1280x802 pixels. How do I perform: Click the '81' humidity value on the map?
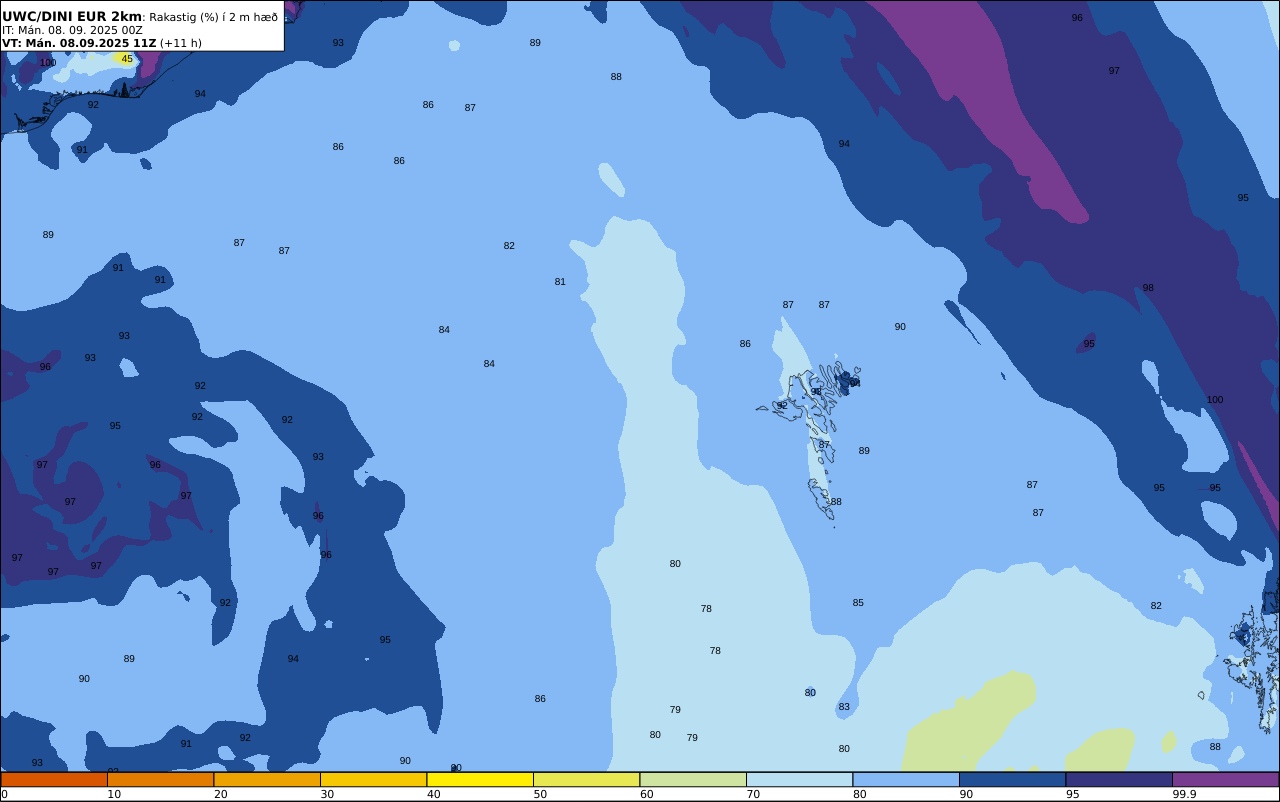(560, 282)
